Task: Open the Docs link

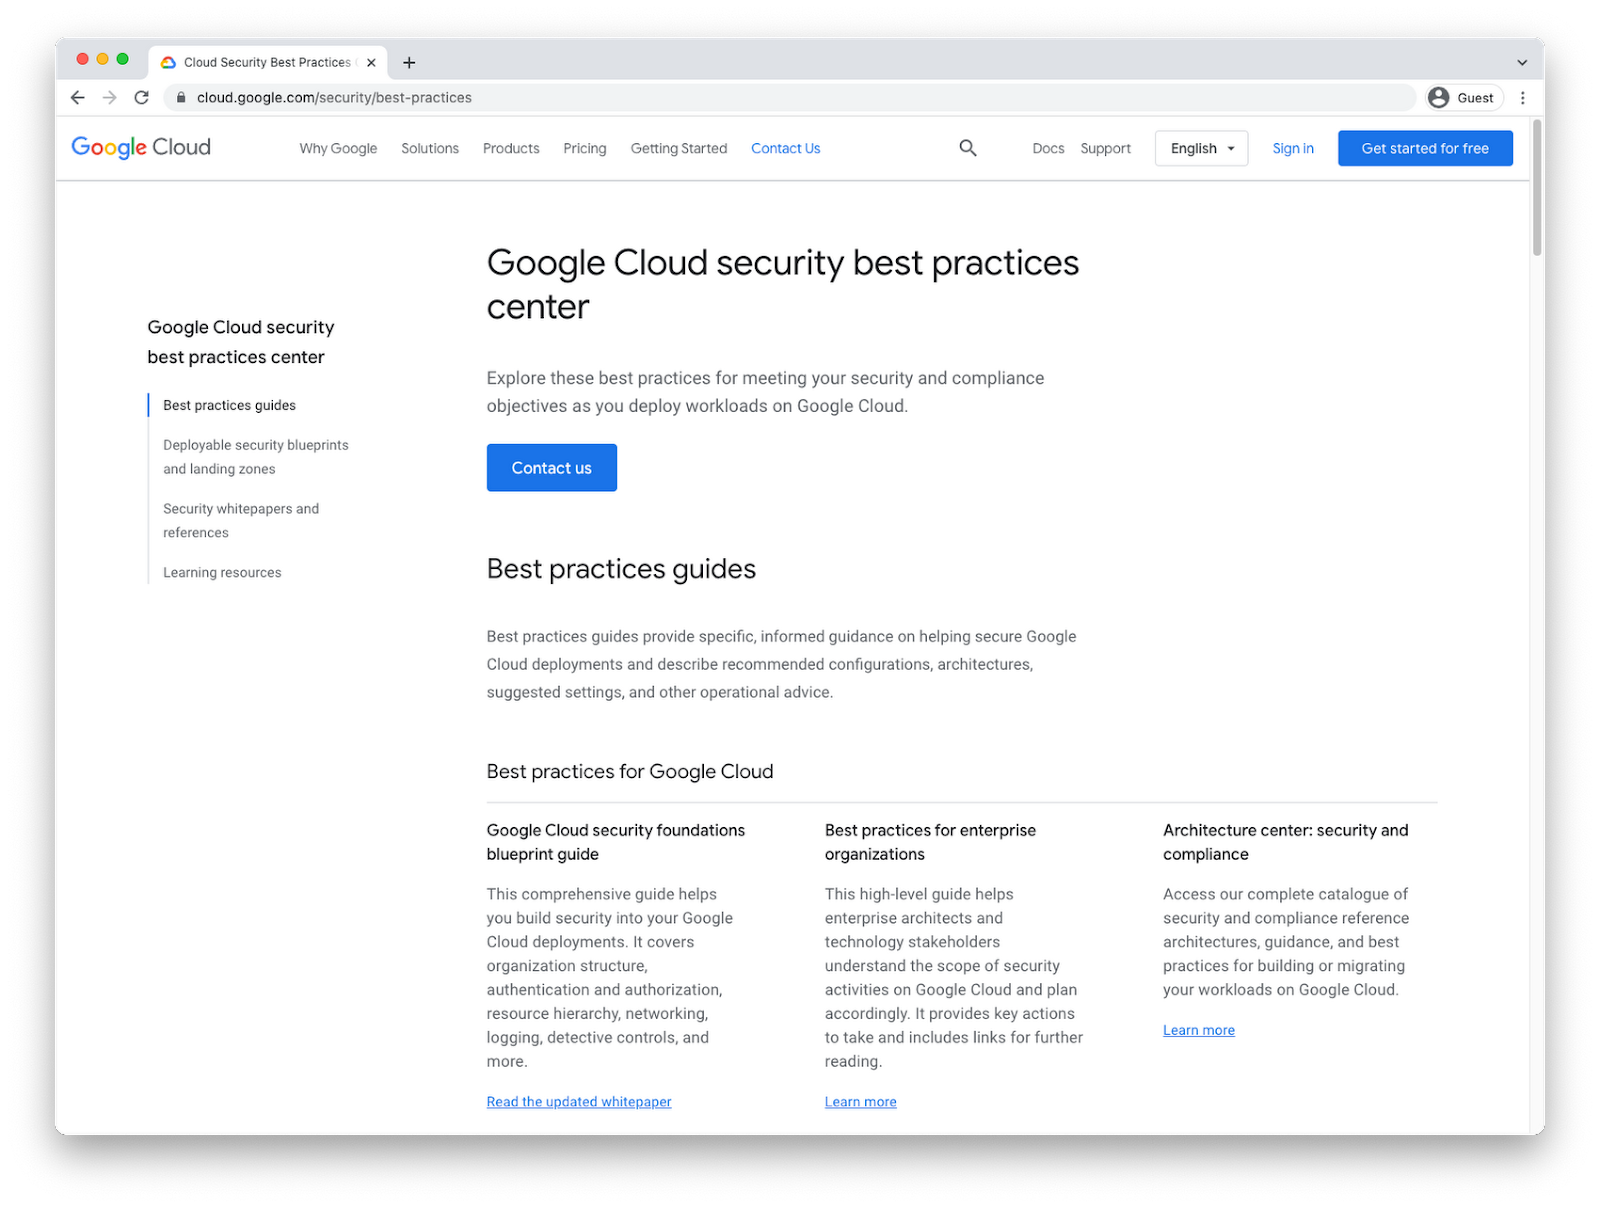Action: [x=1048, y=148]
